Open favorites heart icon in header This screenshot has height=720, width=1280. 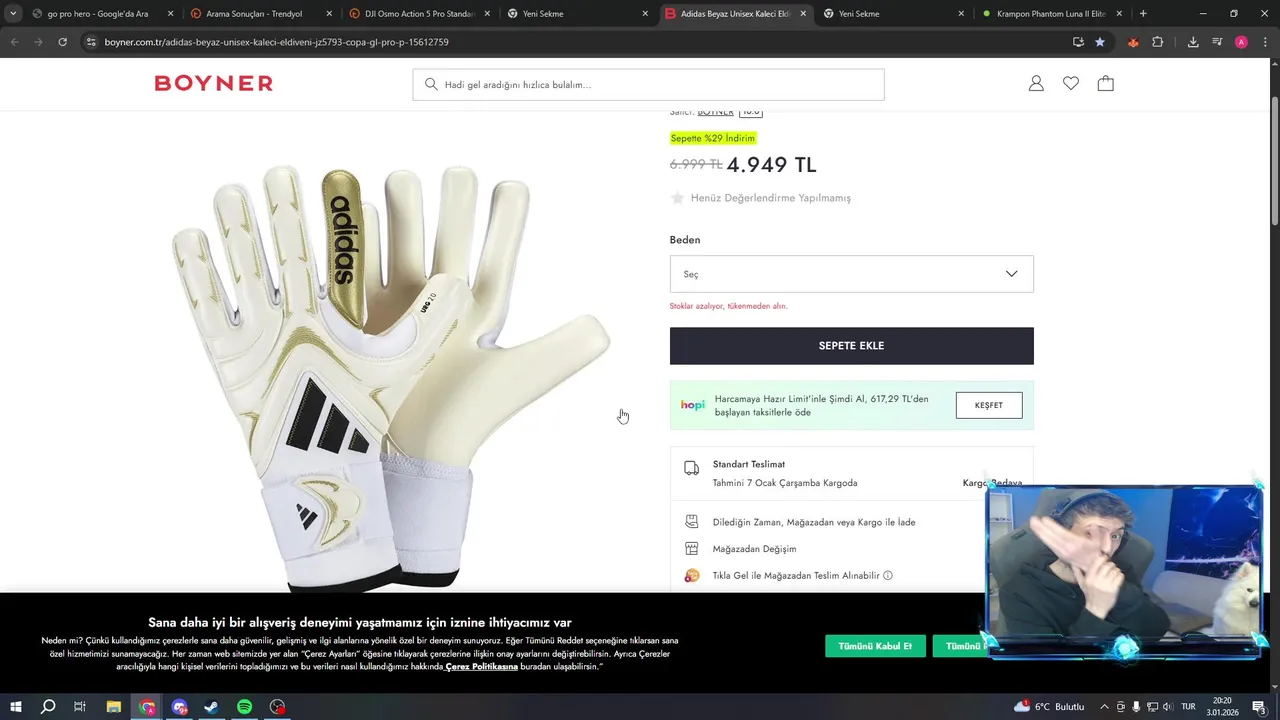click(1071, 84)
